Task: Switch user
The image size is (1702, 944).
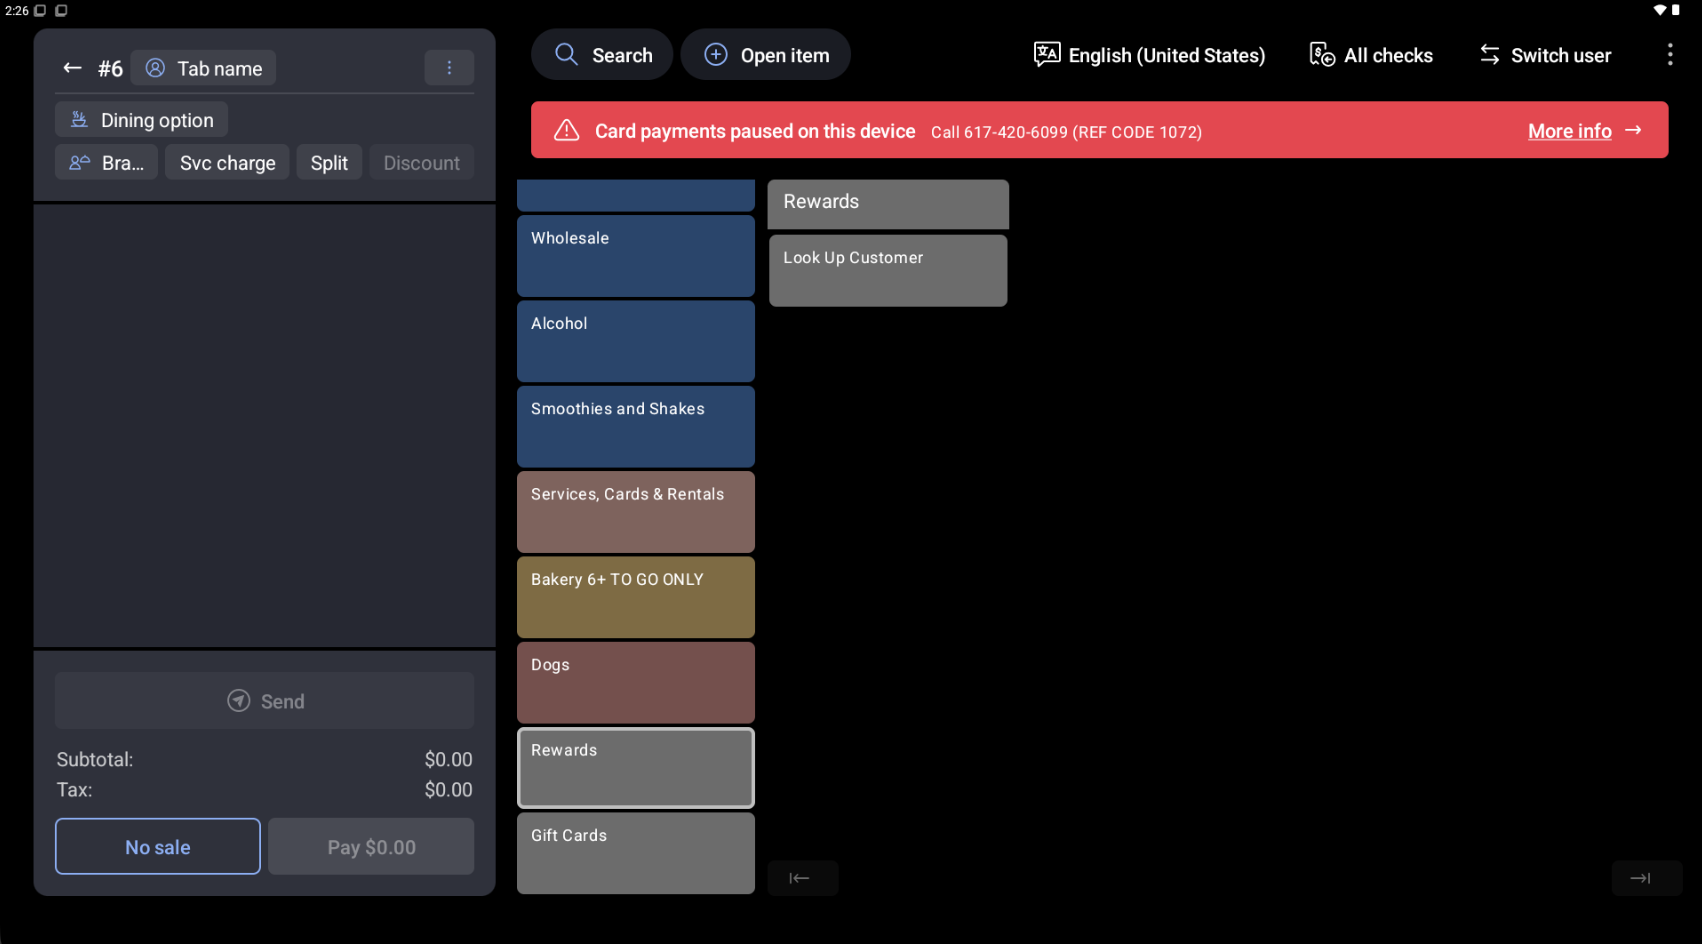Action: (1545, 55)
